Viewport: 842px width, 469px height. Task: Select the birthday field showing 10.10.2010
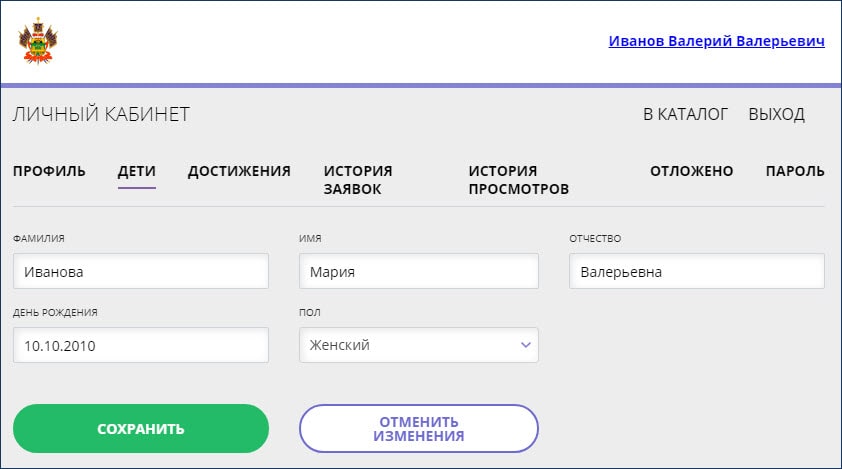coord(141,345)
